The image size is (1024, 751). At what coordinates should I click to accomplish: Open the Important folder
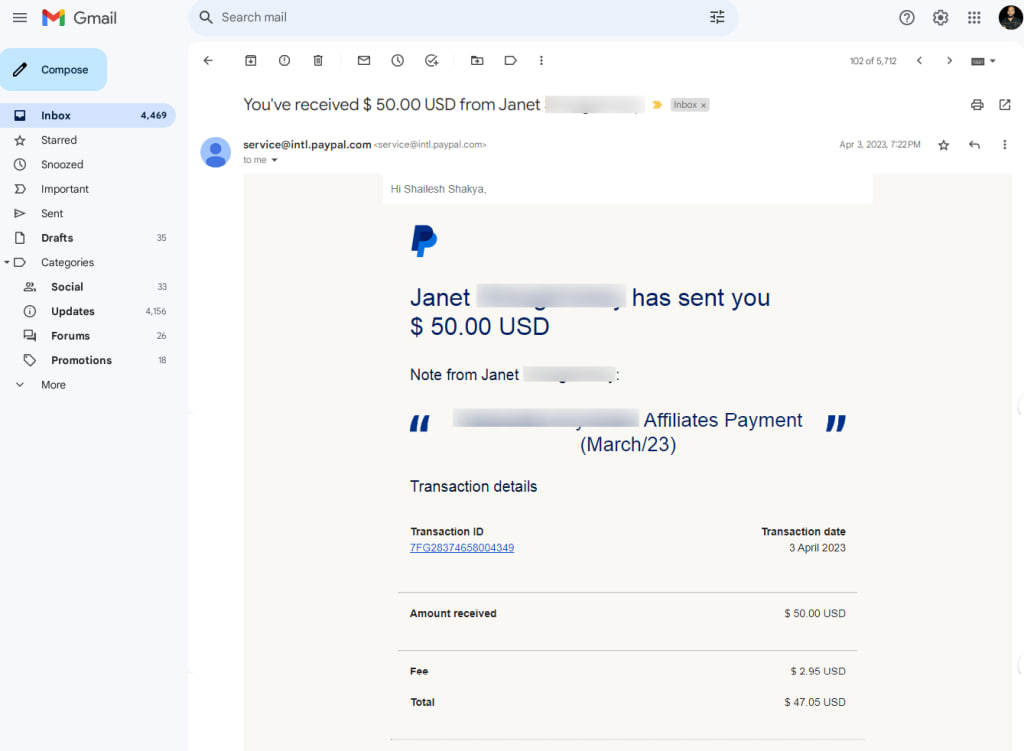tap(88, 189)
